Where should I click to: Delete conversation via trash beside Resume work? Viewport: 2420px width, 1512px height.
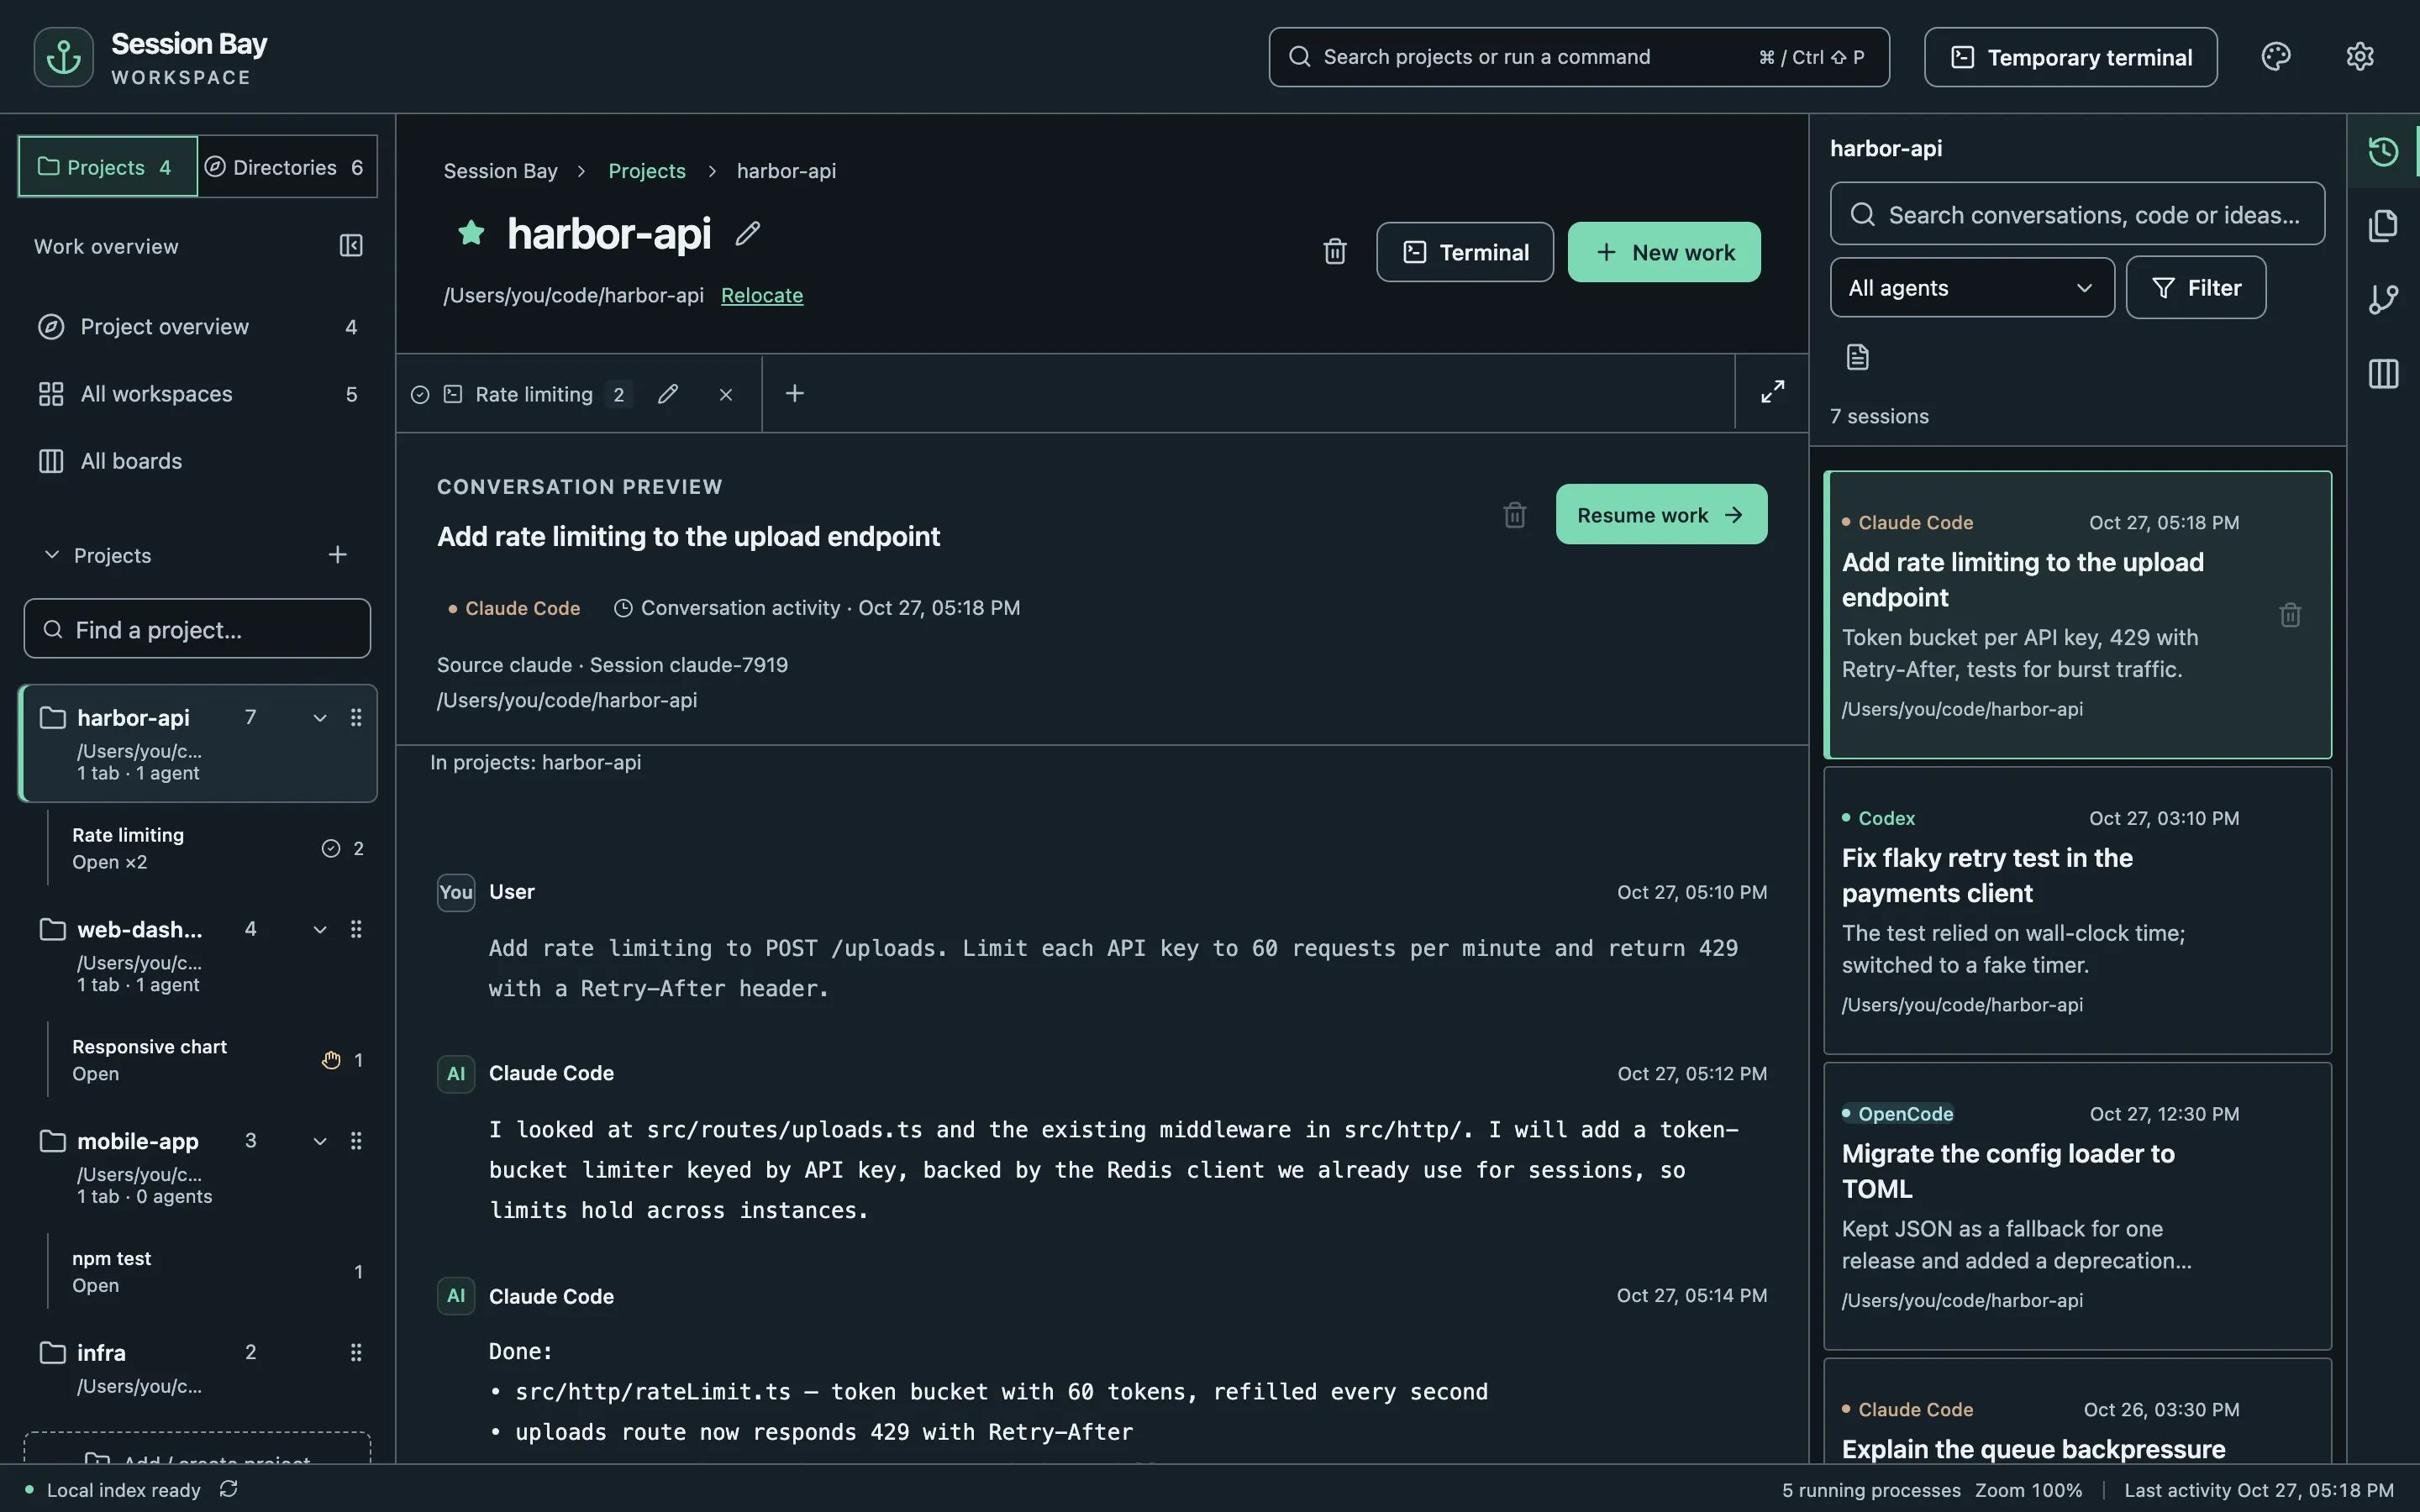pos(1515,515)
